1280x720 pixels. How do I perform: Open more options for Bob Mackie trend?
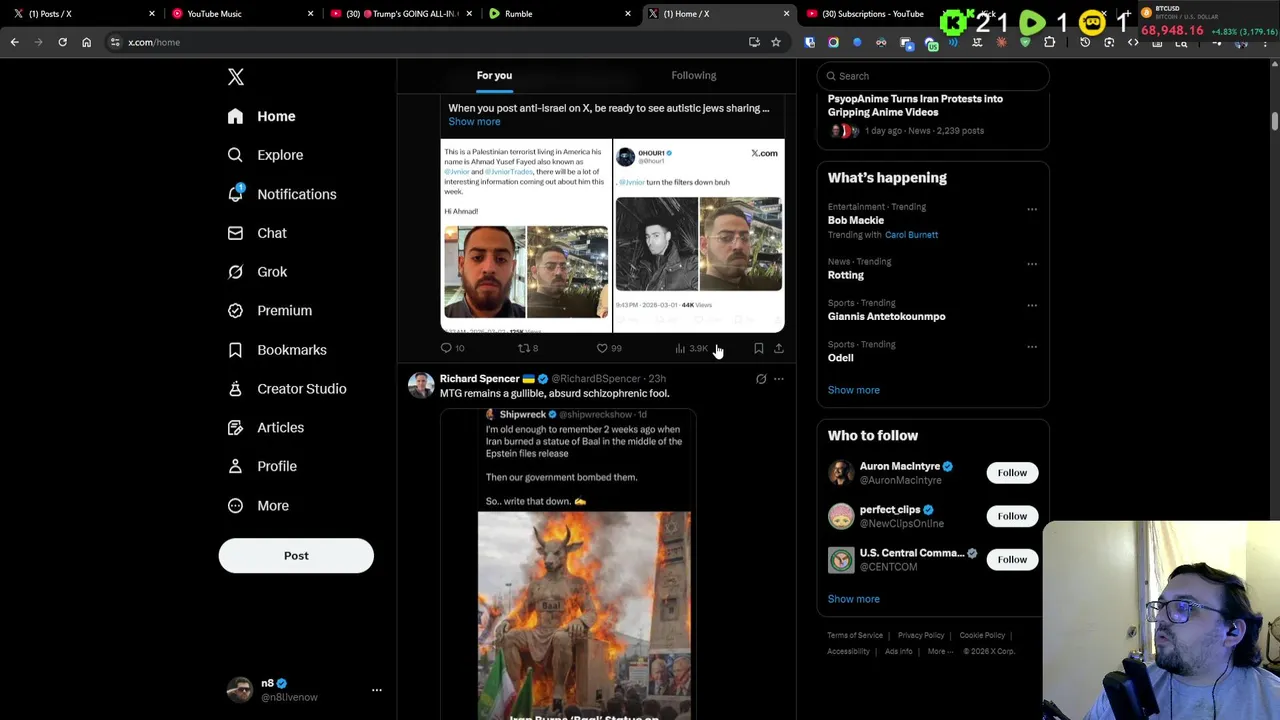pyautogui.click(x=1032, y=210)
